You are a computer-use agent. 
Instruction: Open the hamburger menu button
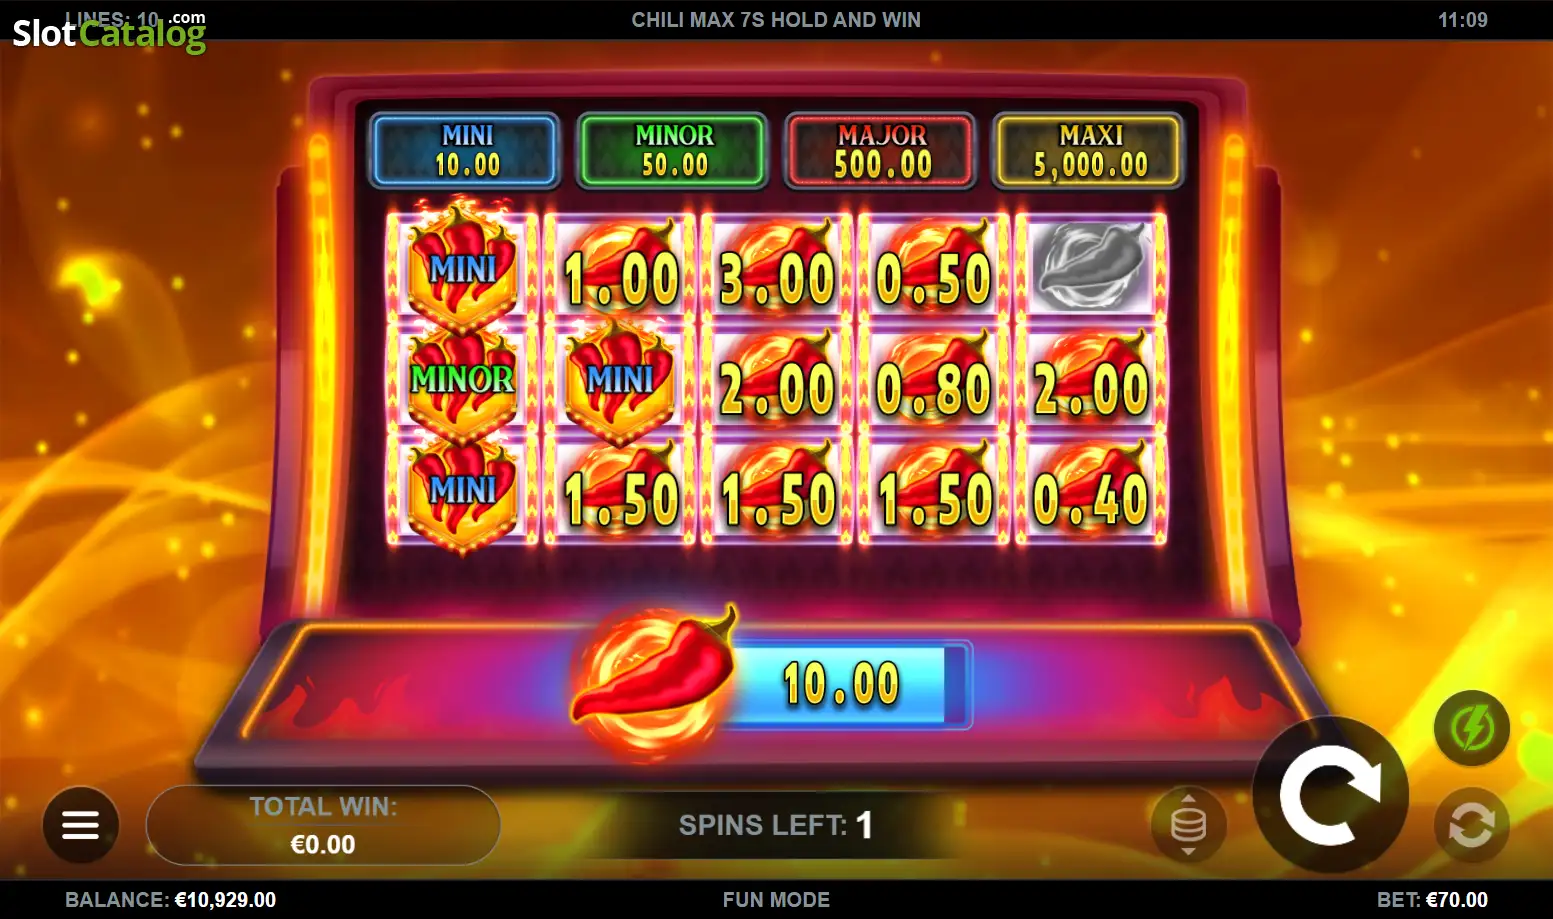click(x=80, y=825)
